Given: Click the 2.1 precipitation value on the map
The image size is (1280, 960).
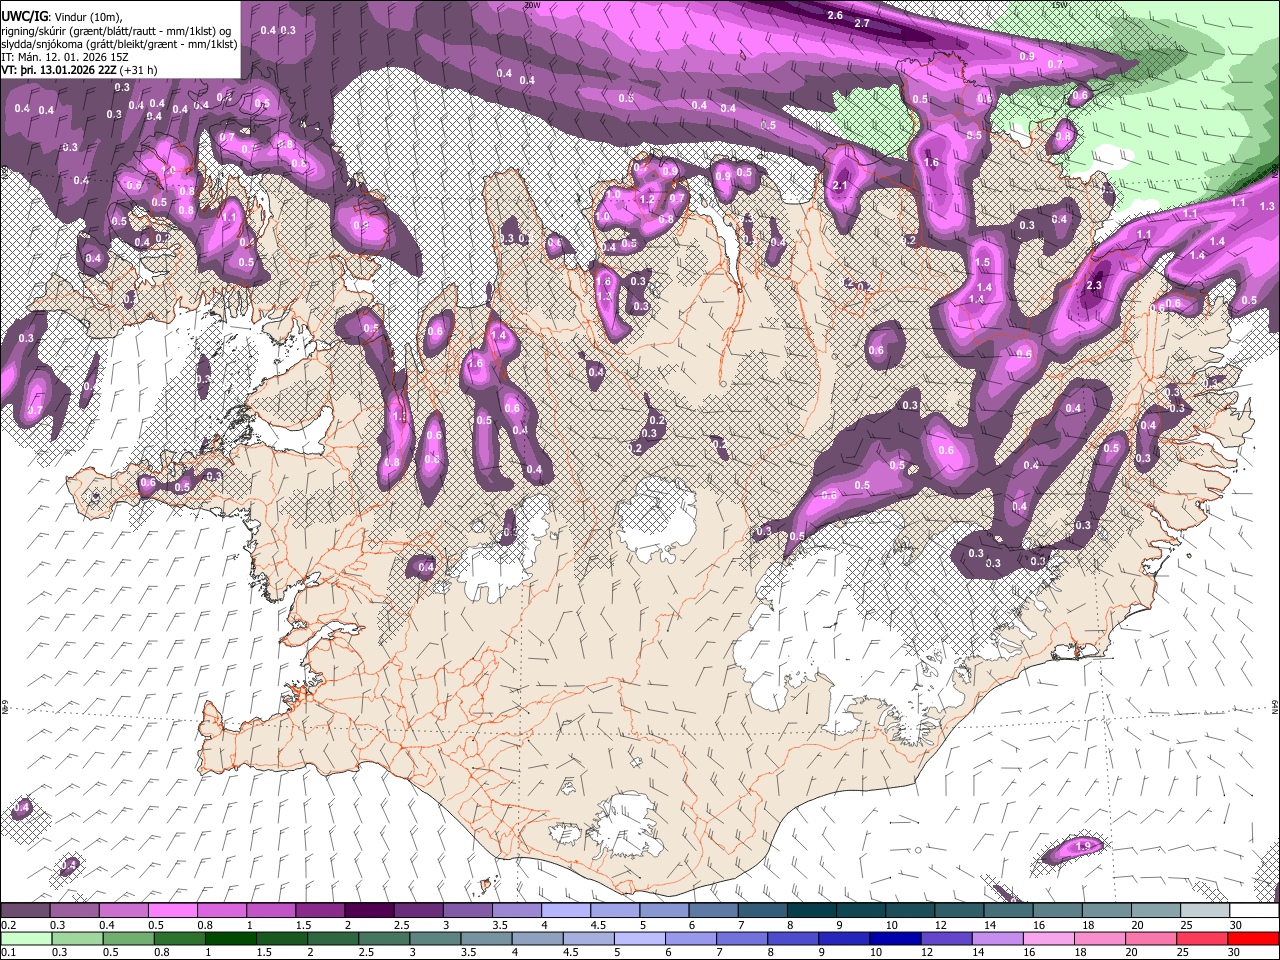Looking at the screenshot, I should coord(840,185).
